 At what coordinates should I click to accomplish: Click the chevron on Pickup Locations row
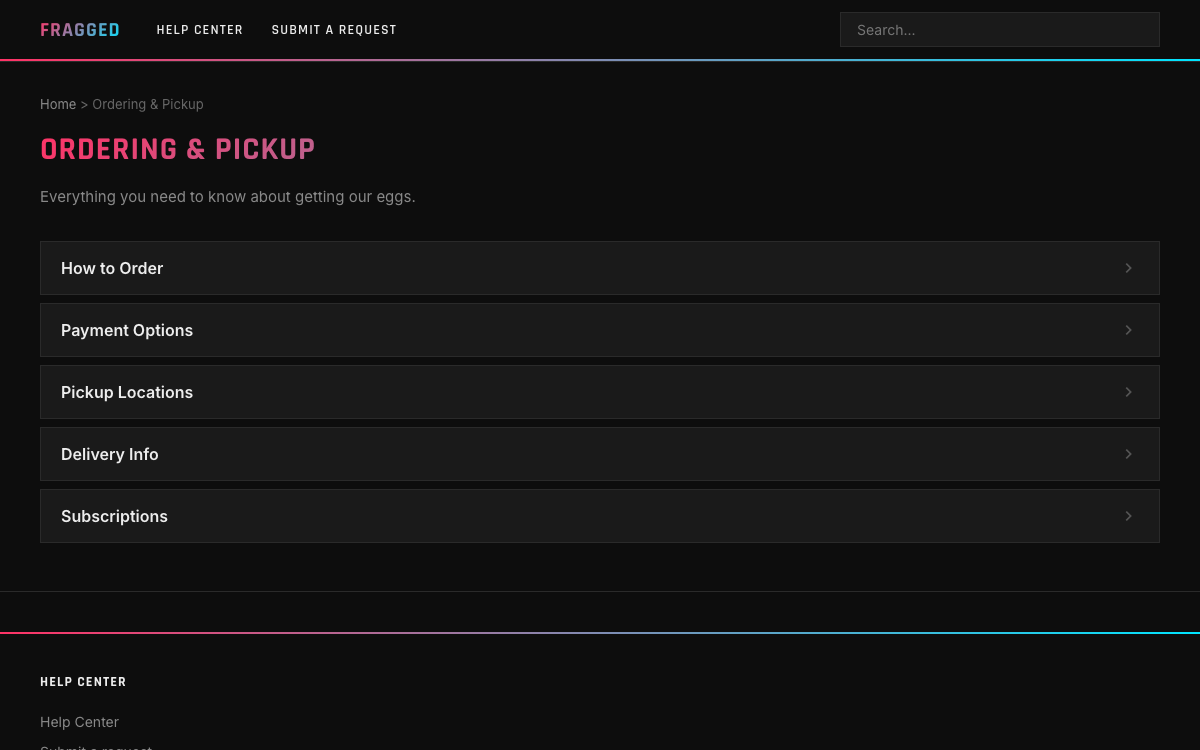[1128, 392]
